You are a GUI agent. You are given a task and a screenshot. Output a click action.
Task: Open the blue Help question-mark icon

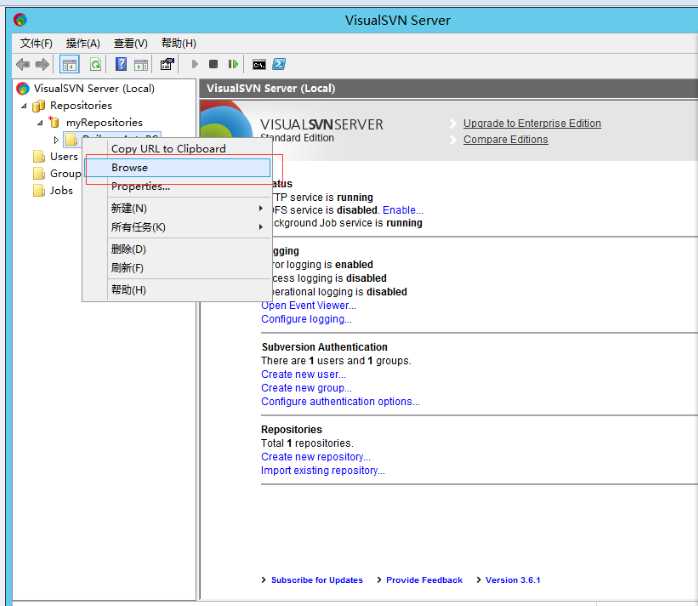[x=121, y=65]
